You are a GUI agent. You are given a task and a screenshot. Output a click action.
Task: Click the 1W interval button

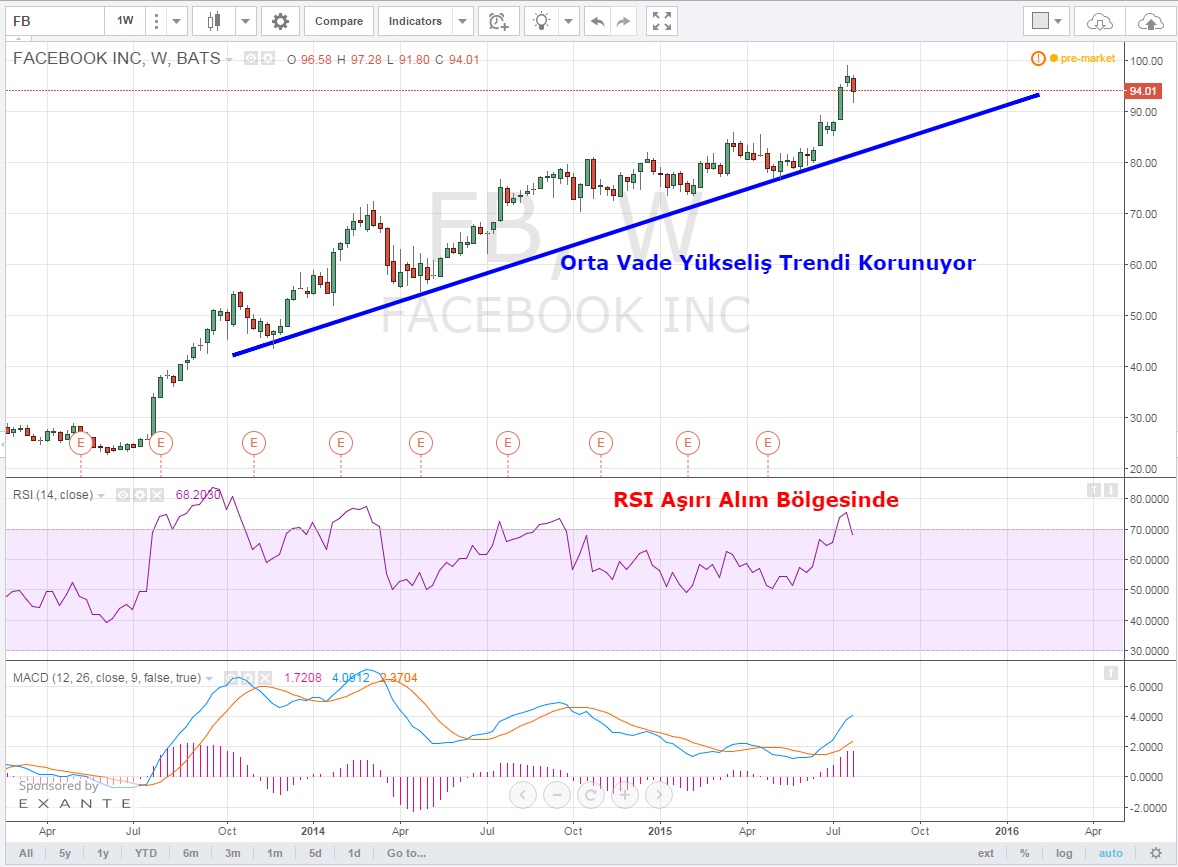point(125,21)
